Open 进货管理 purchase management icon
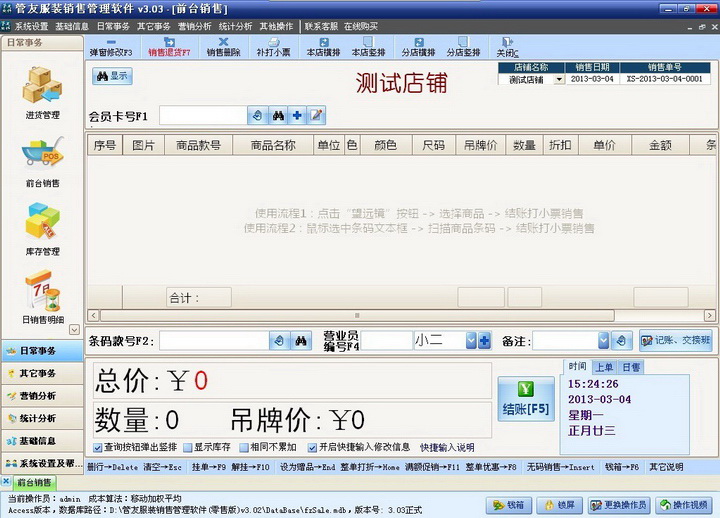 click(42, 90)
